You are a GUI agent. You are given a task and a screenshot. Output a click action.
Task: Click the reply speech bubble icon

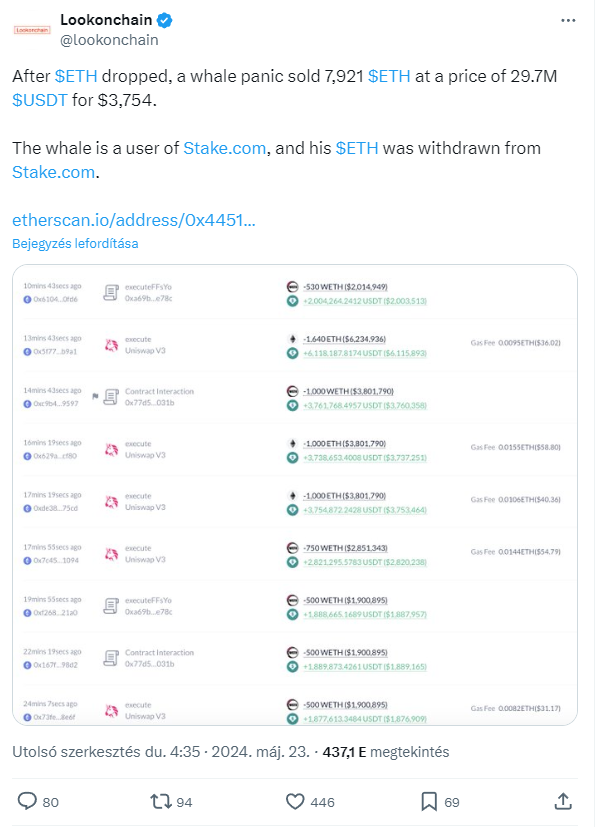coord(27,801)
